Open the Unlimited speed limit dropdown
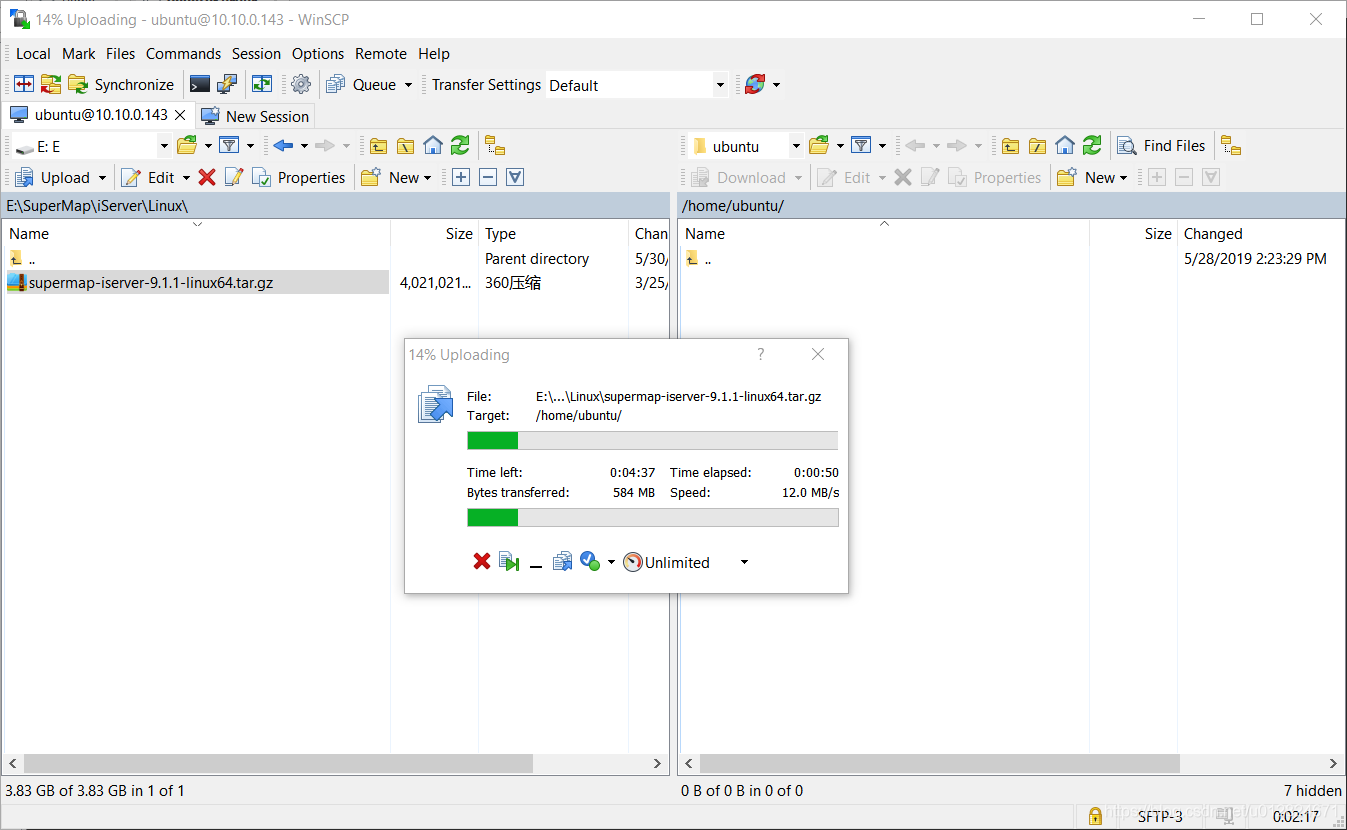The height and width of the screenshot is (830, 1347). coord(686,562)
